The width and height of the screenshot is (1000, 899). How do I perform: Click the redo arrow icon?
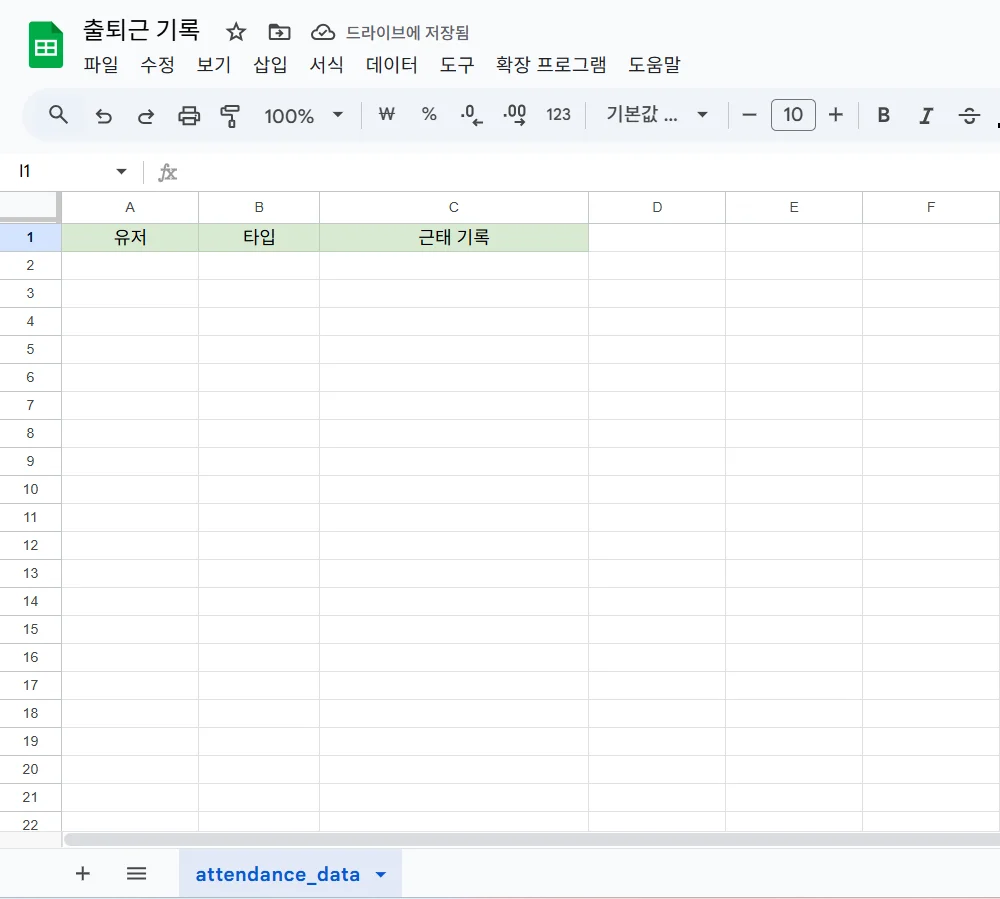(x=146, y=116)
